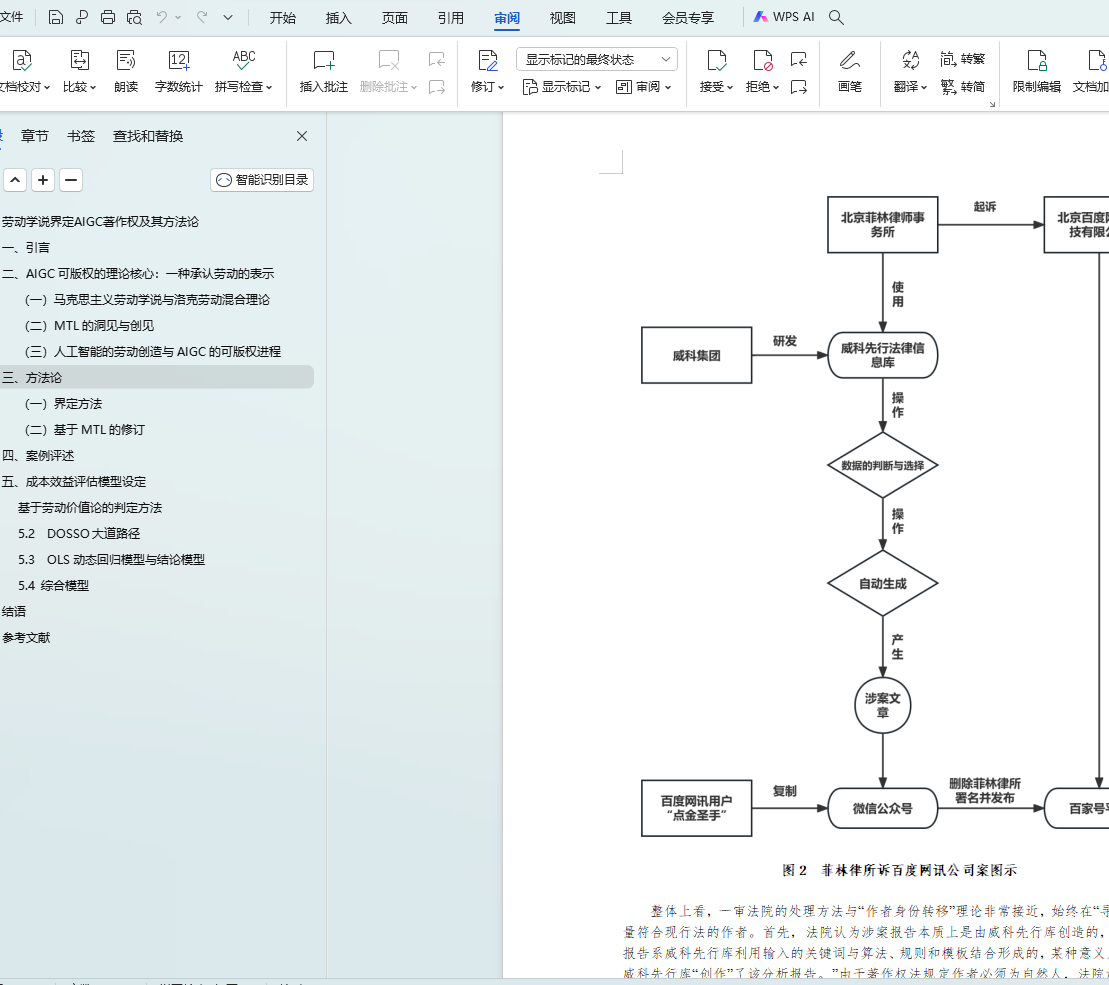
Task: Open the search magnifier icon near WPS AI
Action: click(x=836, y=18)
